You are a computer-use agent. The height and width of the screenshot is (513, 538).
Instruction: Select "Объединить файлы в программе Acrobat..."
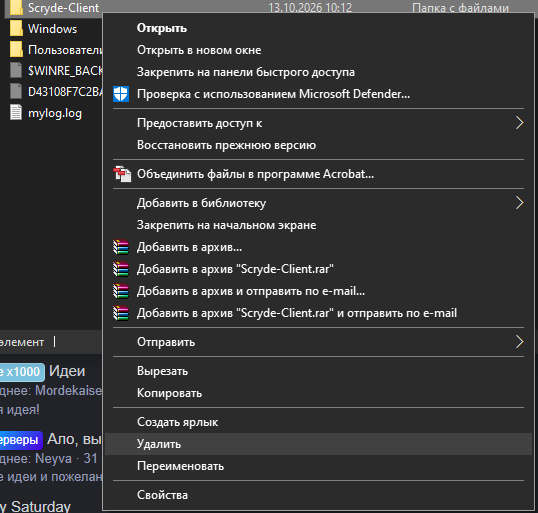[318, 174]
